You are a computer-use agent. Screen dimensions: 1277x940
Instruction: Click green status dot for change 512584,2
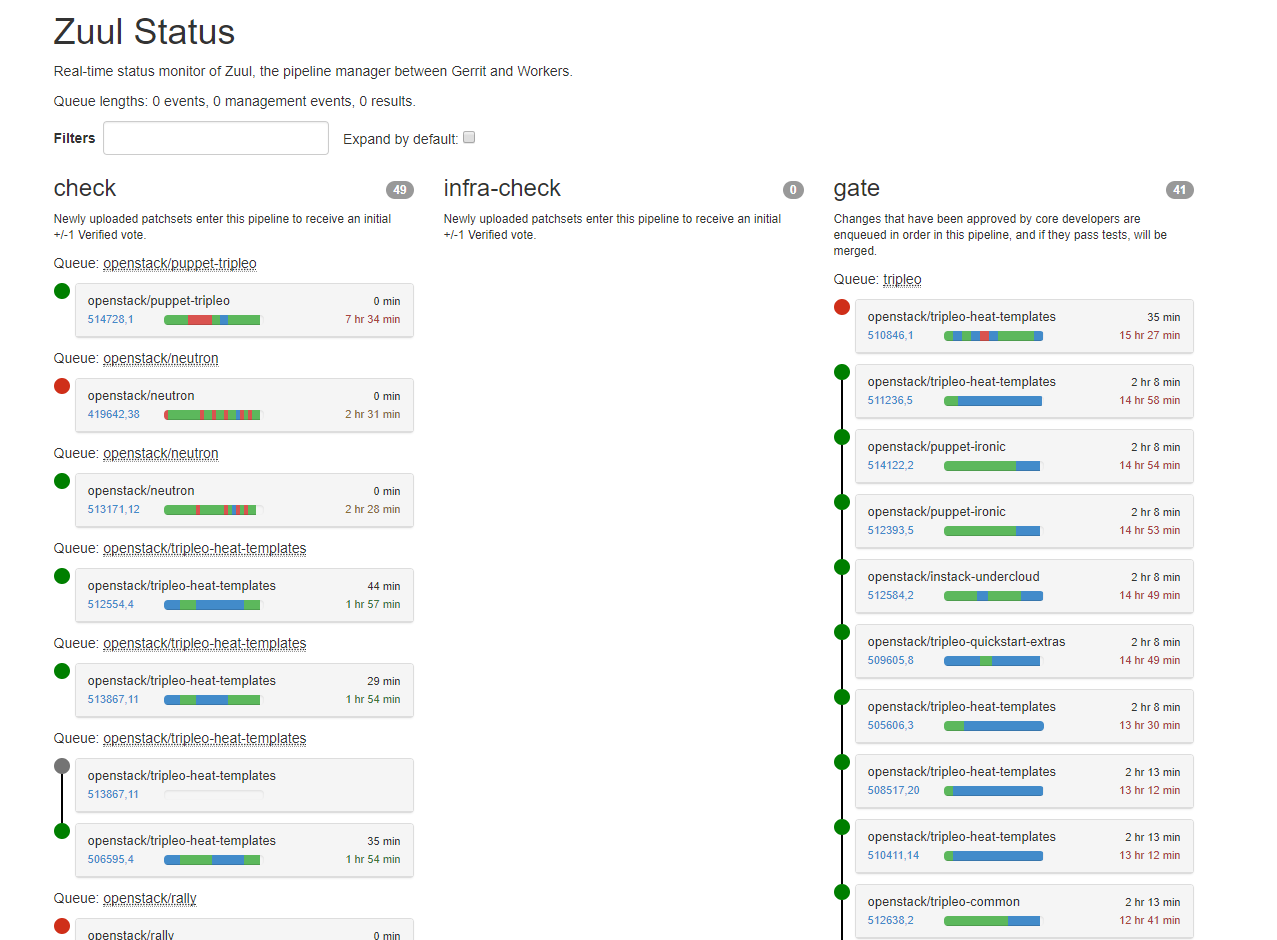(x=842, y=567)
